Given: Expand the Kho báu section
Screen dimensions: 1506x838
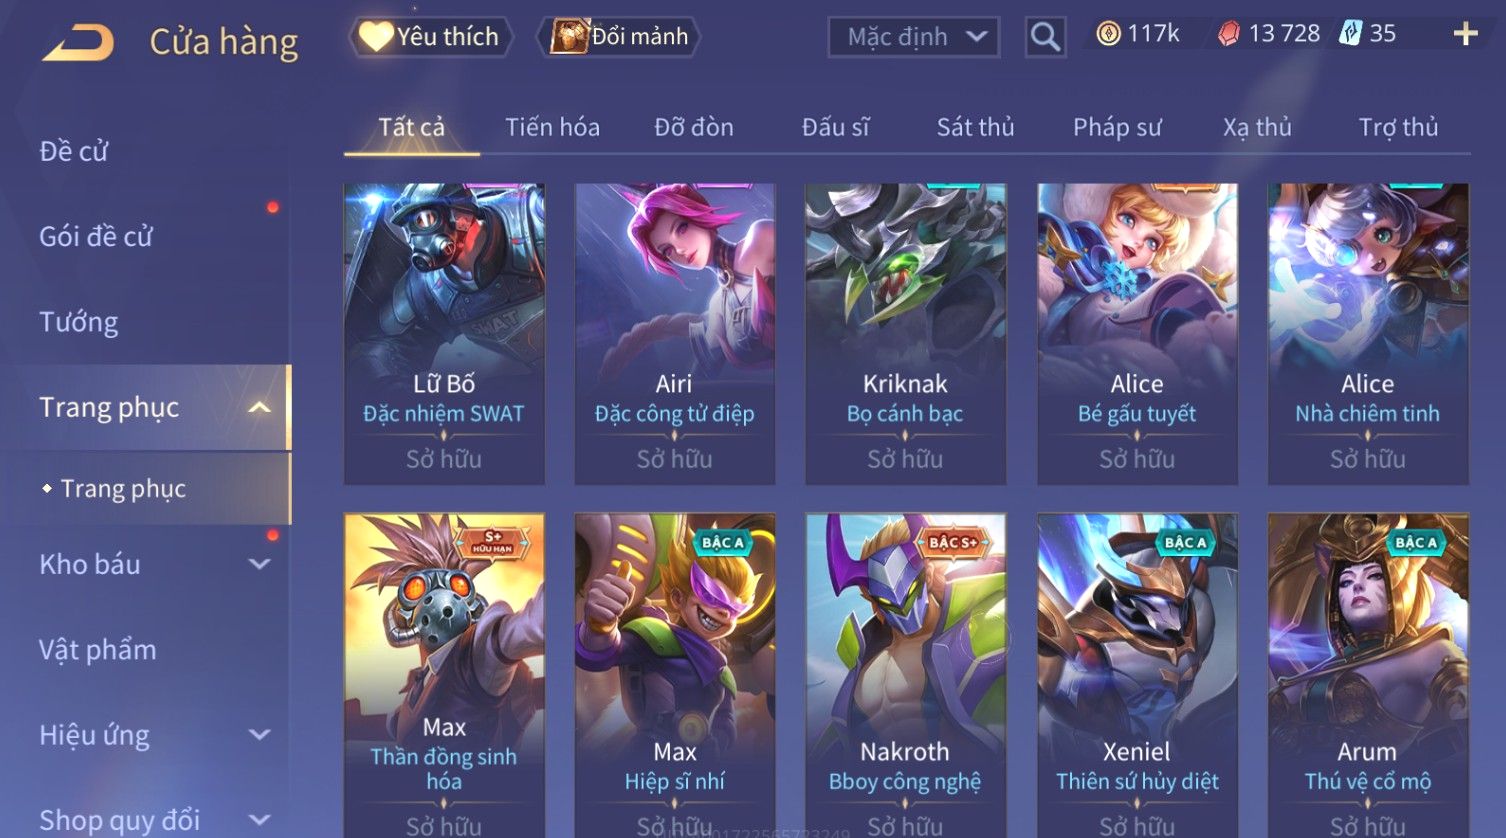Looking at the screenshot, I should [259, 564].
